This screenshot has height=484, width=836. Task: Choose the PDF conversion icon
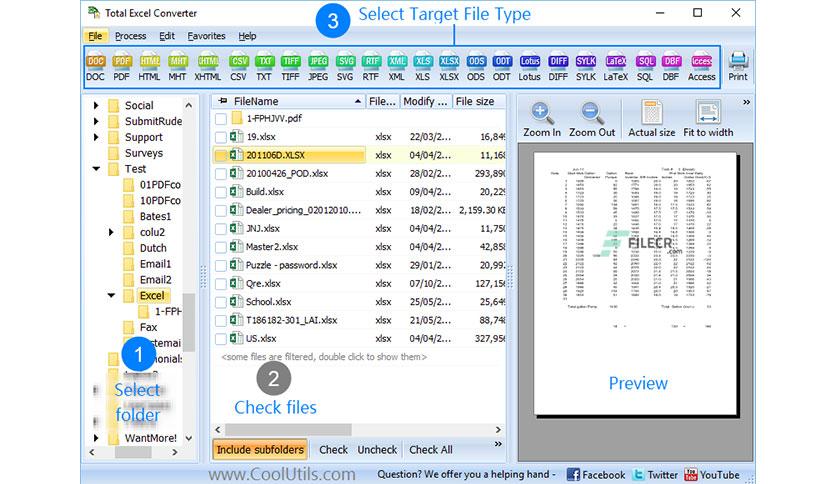122,68
